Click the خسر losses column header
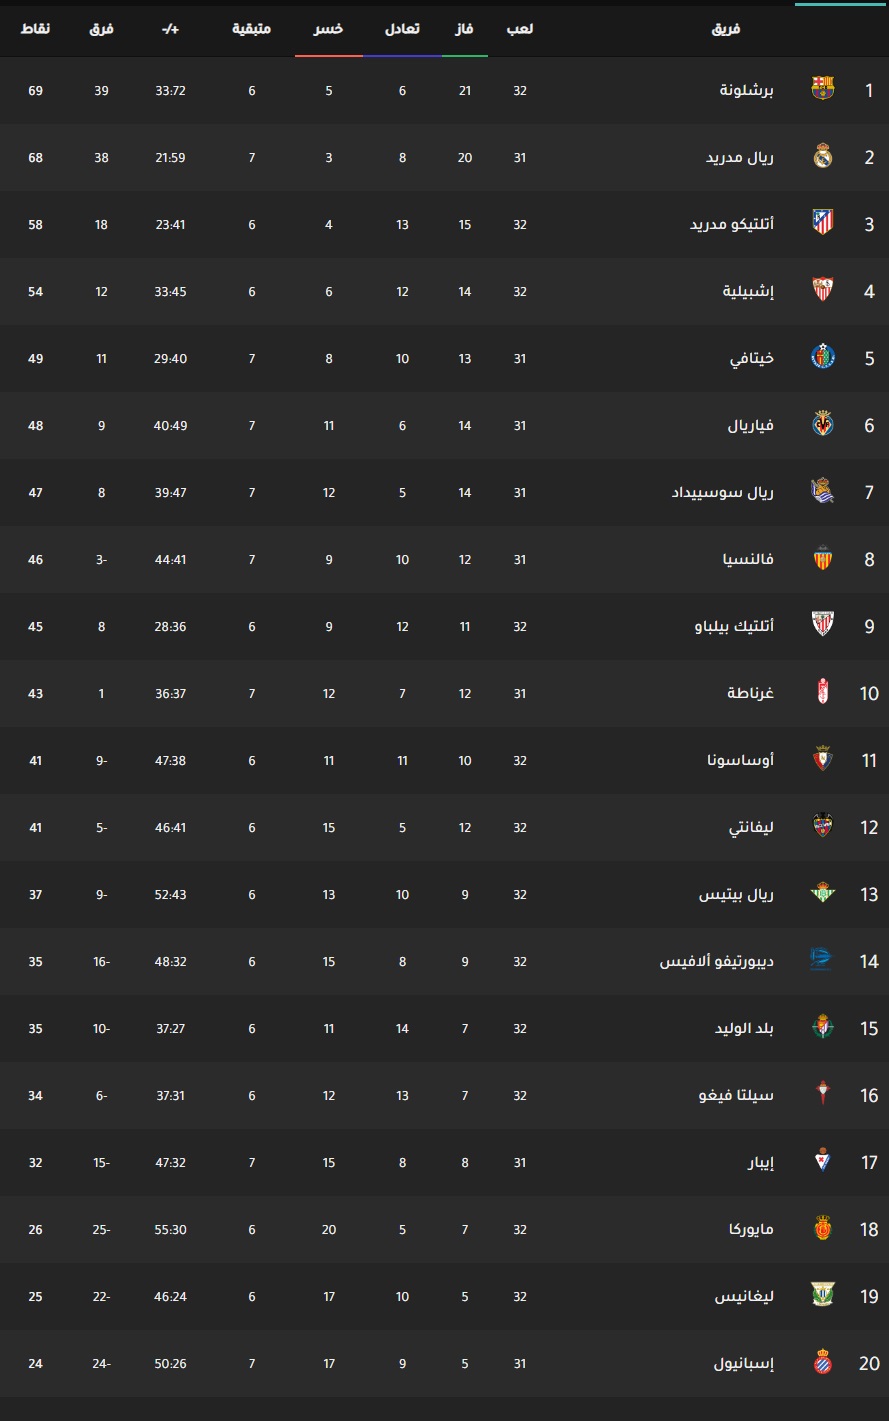889x1421 pixels. [328, 29]
